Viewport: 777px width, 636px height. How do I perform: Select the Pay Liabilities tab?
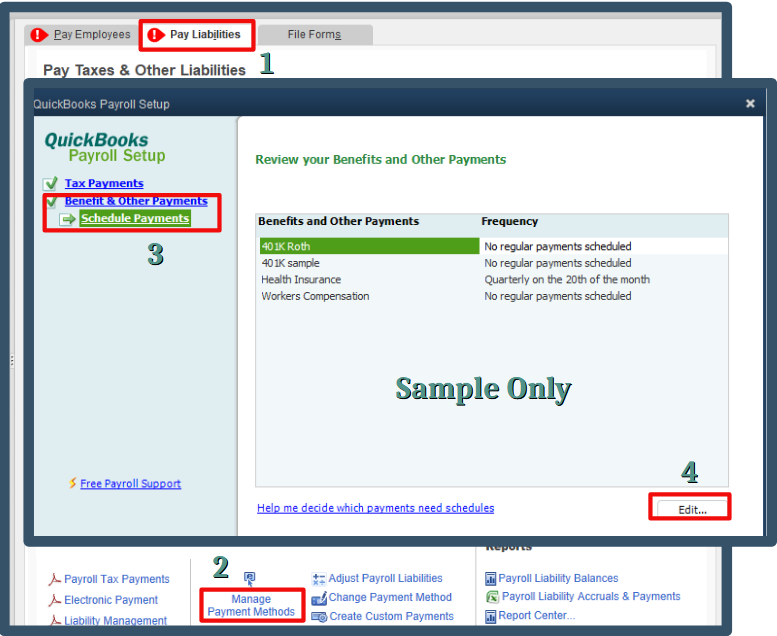(x=197, y=35)
